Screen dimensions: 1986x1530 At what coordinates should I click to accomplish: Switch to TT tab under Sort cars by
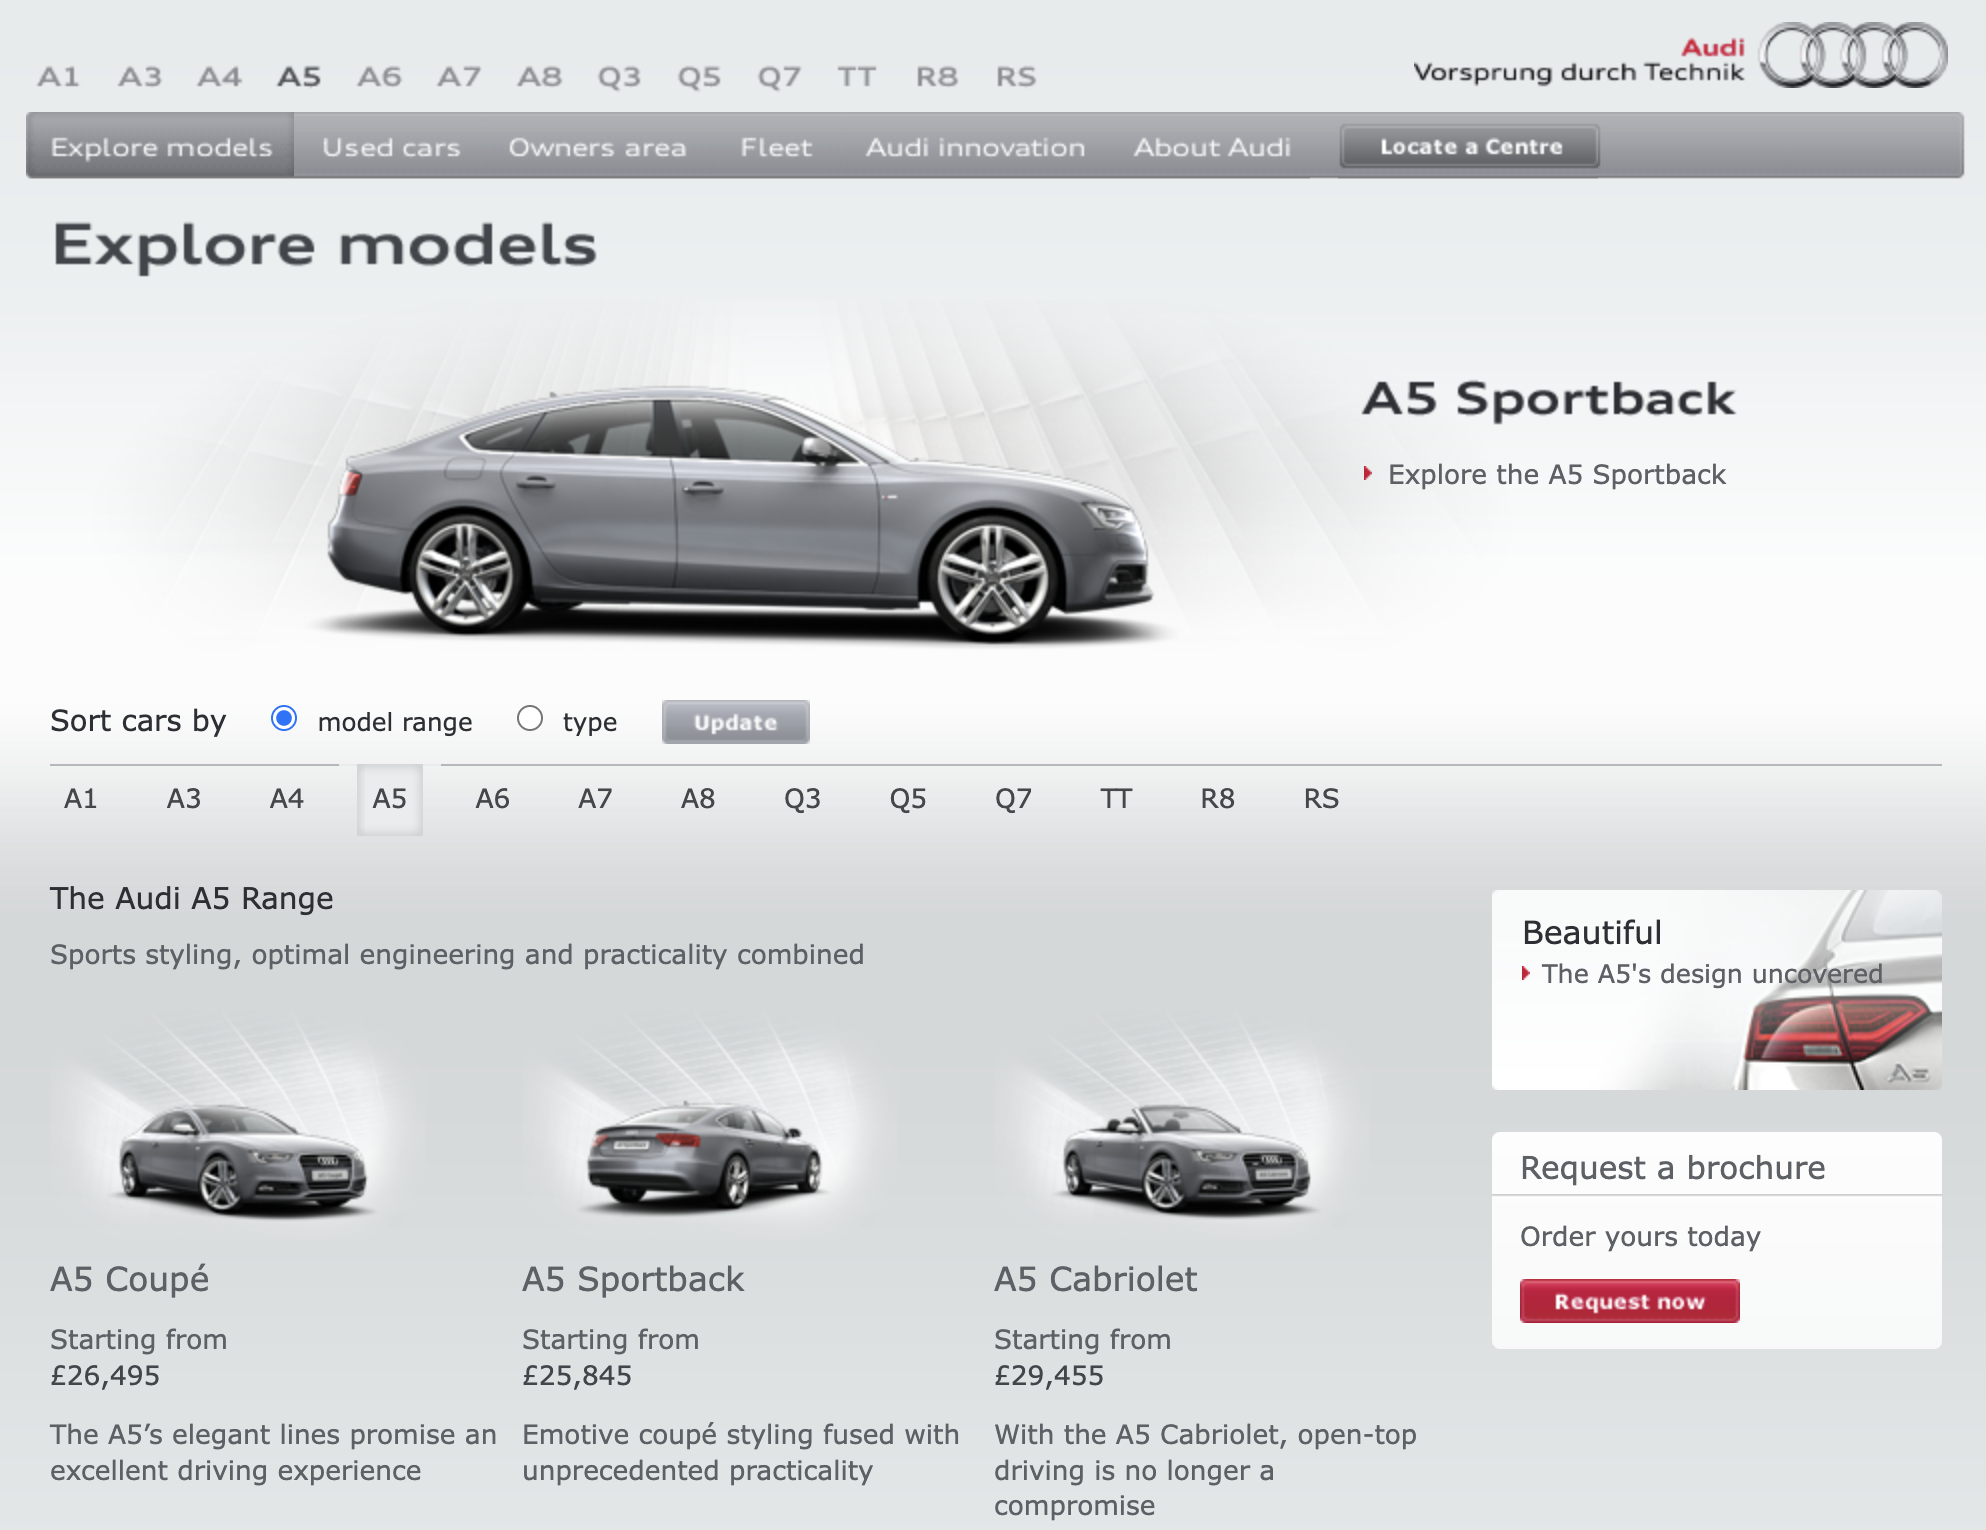(1116, 798)
